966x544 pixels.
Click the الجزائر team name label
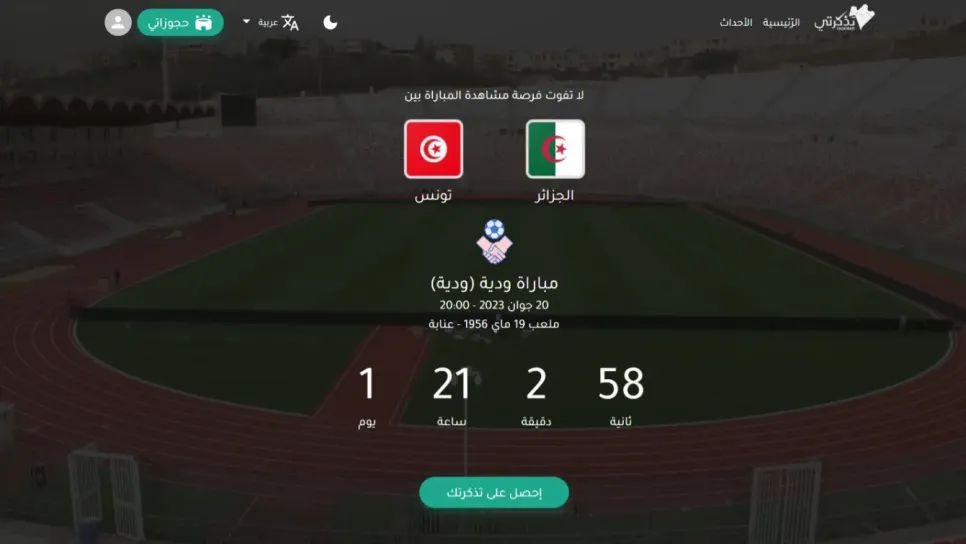pyautogui.click(x=554, y=195)
